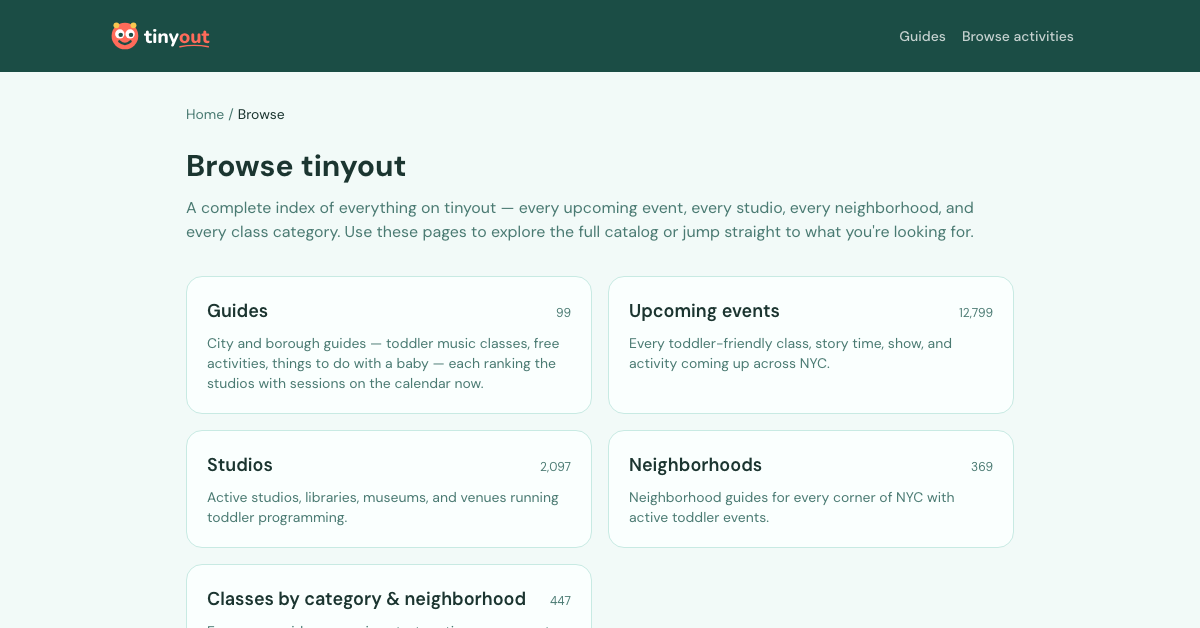
Task: Click the Upcoming events description text
Action: 790,353
